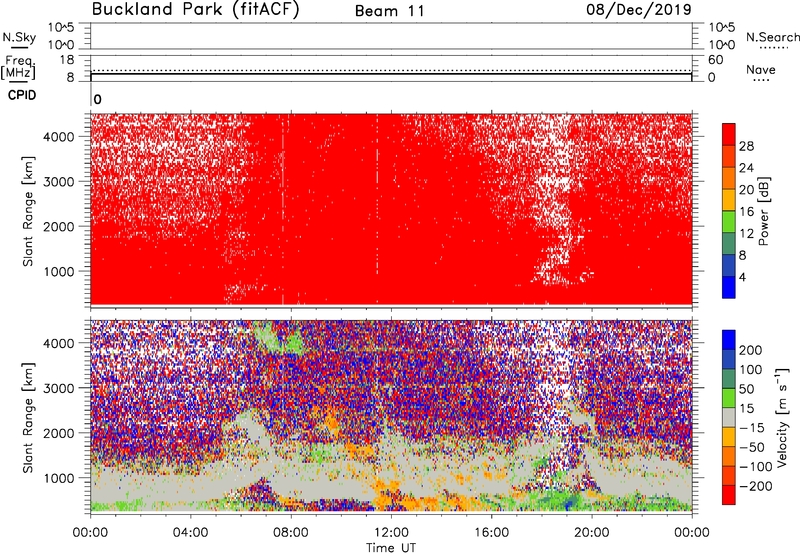Click the '08:00' time axis tick label
Viewport: 800px width, 554px height.
(x=291, y=533)
